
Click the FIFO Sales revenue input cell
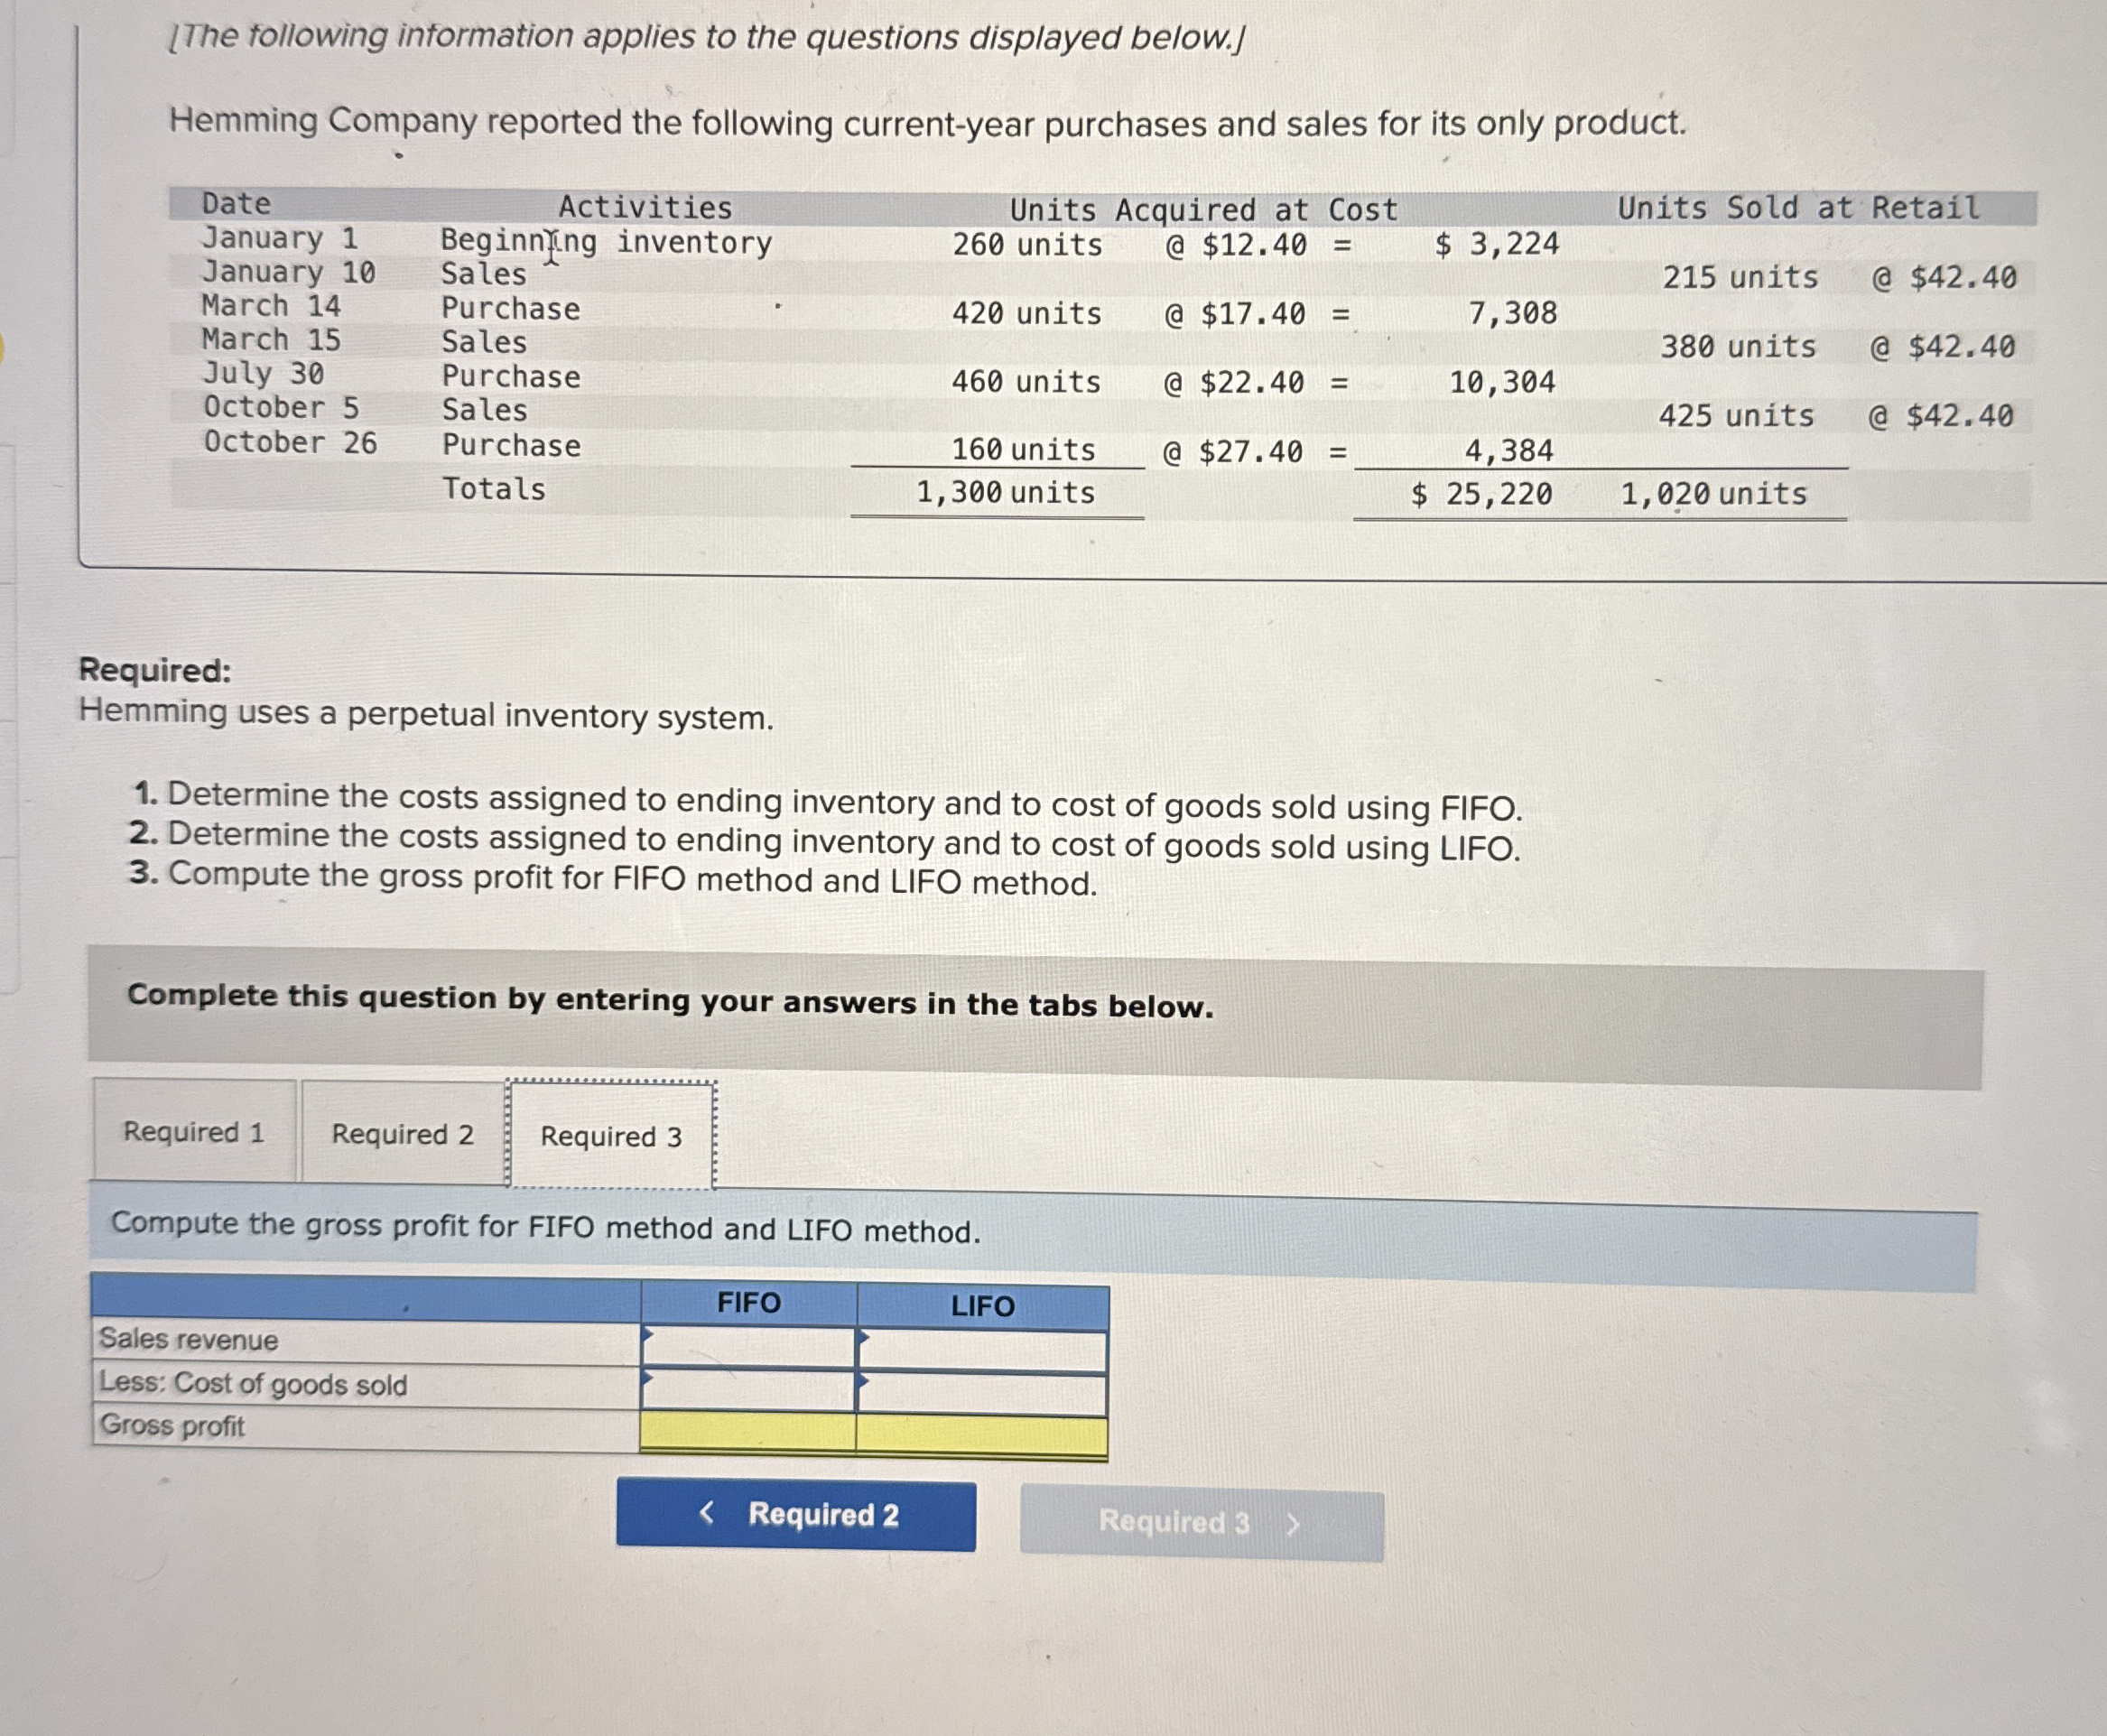[748, 1346]
